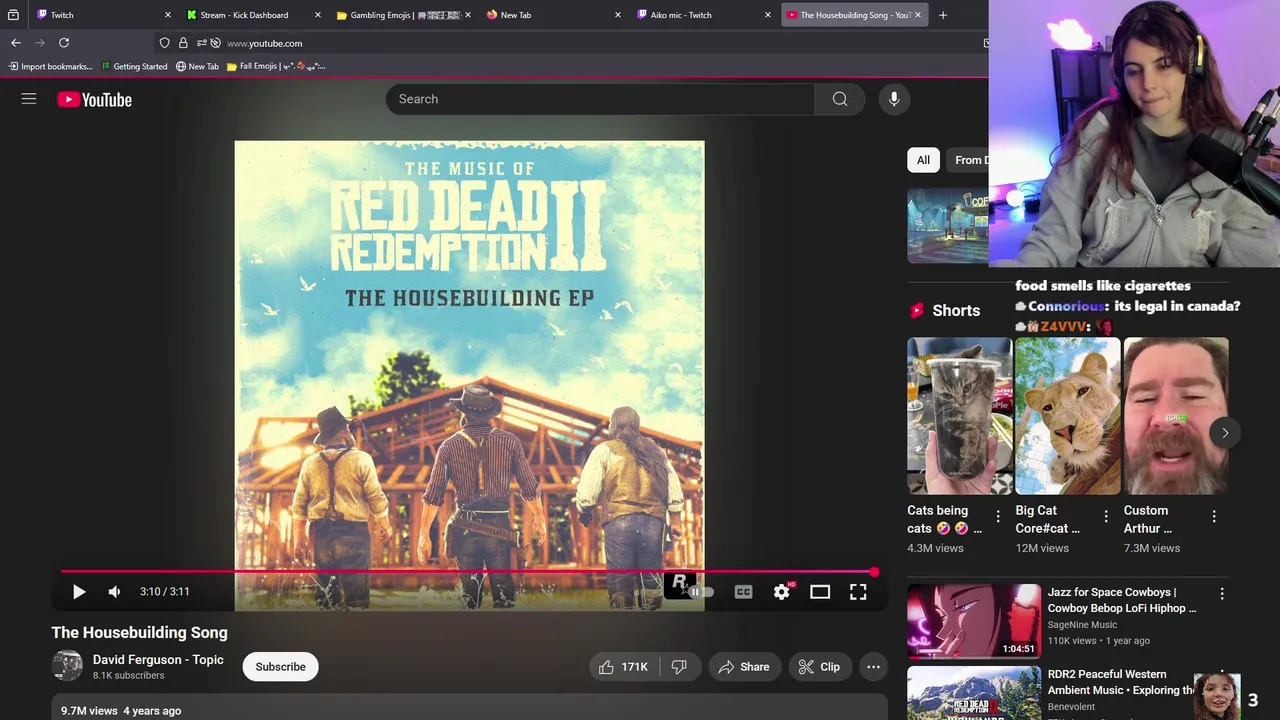Click the '9.7M views 4 years ago' description text

click(121, 710)
